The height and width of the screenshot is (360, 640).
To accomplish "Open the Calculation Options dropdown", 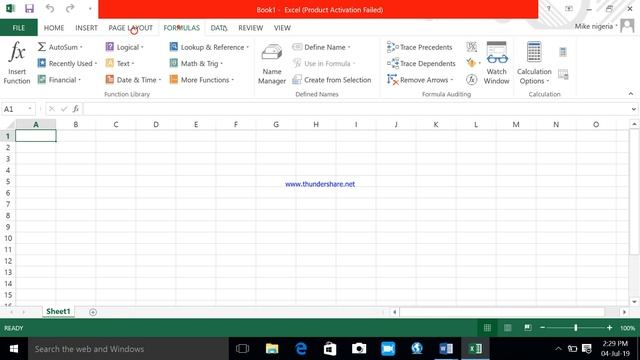I will 534,62.
